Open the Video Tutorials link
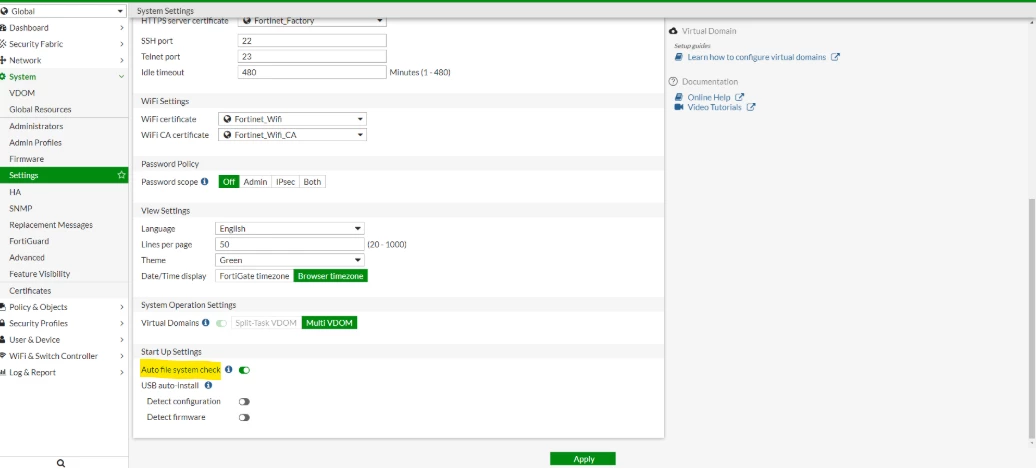The height and width of the screenshot is (469, 1036). click(714, 107)
